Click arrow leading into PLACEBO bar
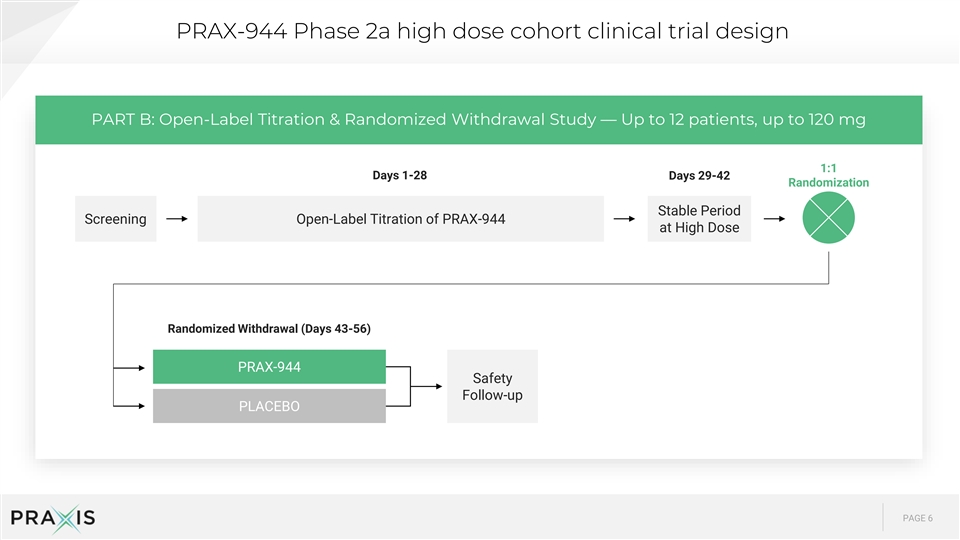960x540 pixels. 129,406
